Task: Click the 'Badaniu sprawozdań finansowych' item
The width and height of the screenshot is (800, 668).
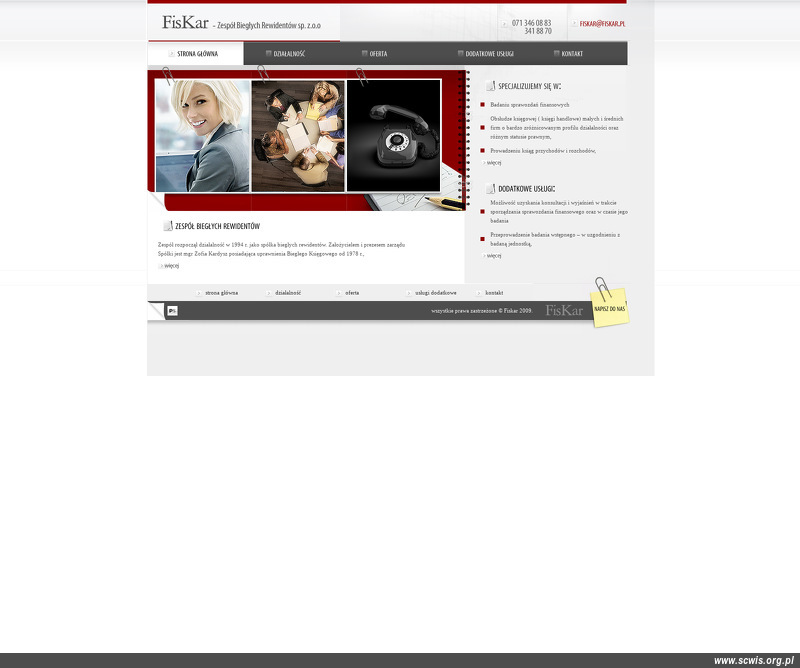Action: pyautogui.click(x=530, y=105)
